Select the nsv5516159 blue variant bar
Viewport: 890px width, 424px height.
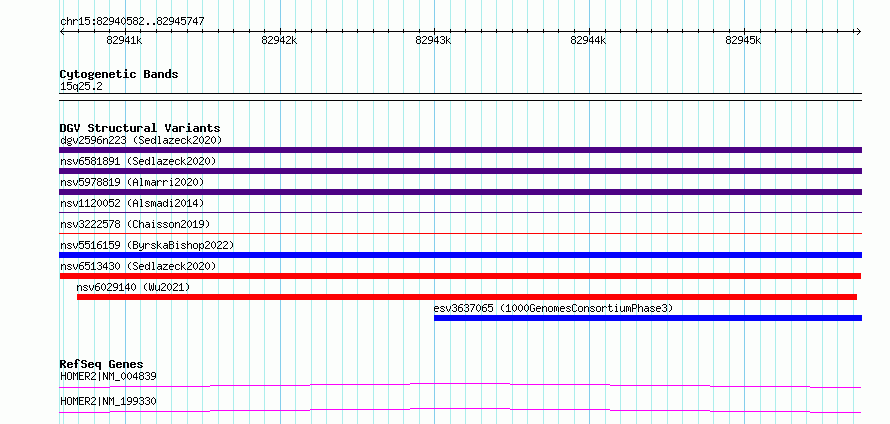point(460,255)
